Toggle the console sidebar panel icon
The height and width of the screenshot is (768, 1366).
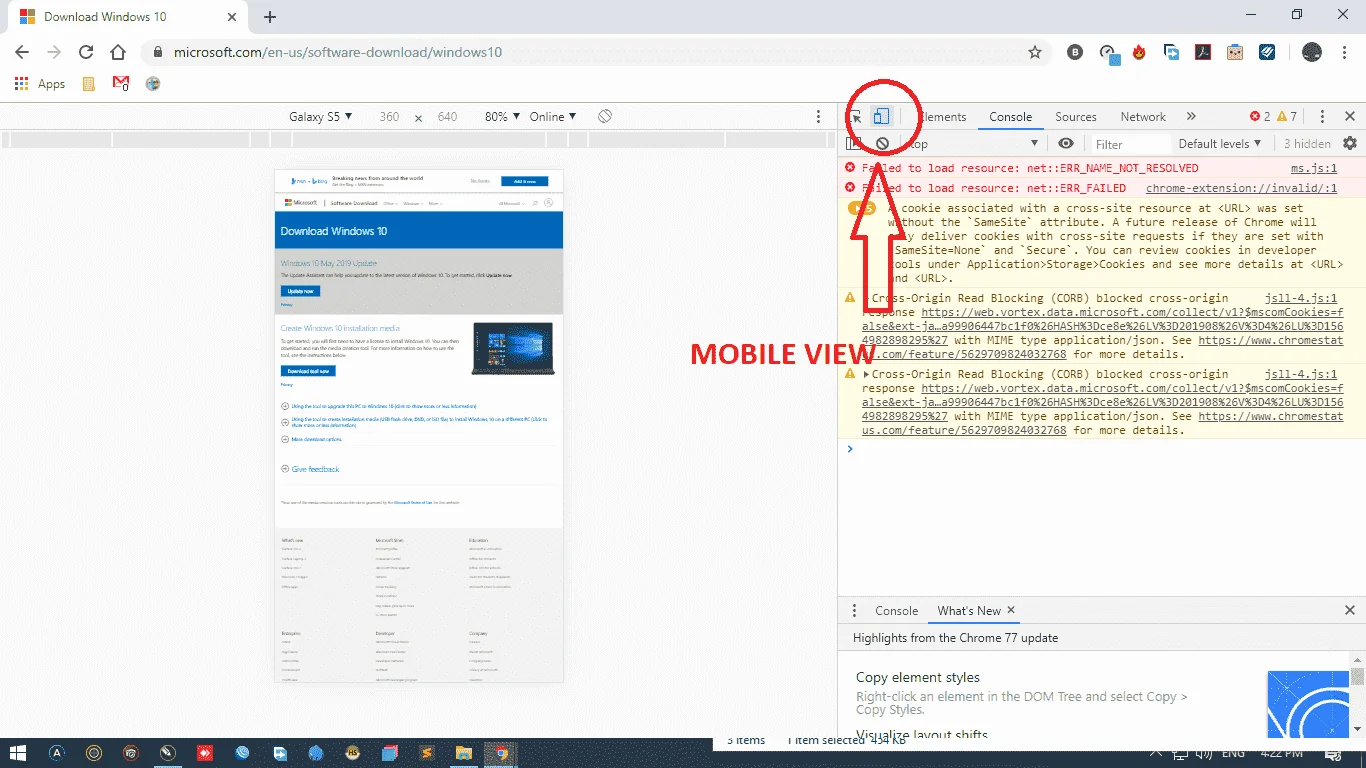[854, 144]
